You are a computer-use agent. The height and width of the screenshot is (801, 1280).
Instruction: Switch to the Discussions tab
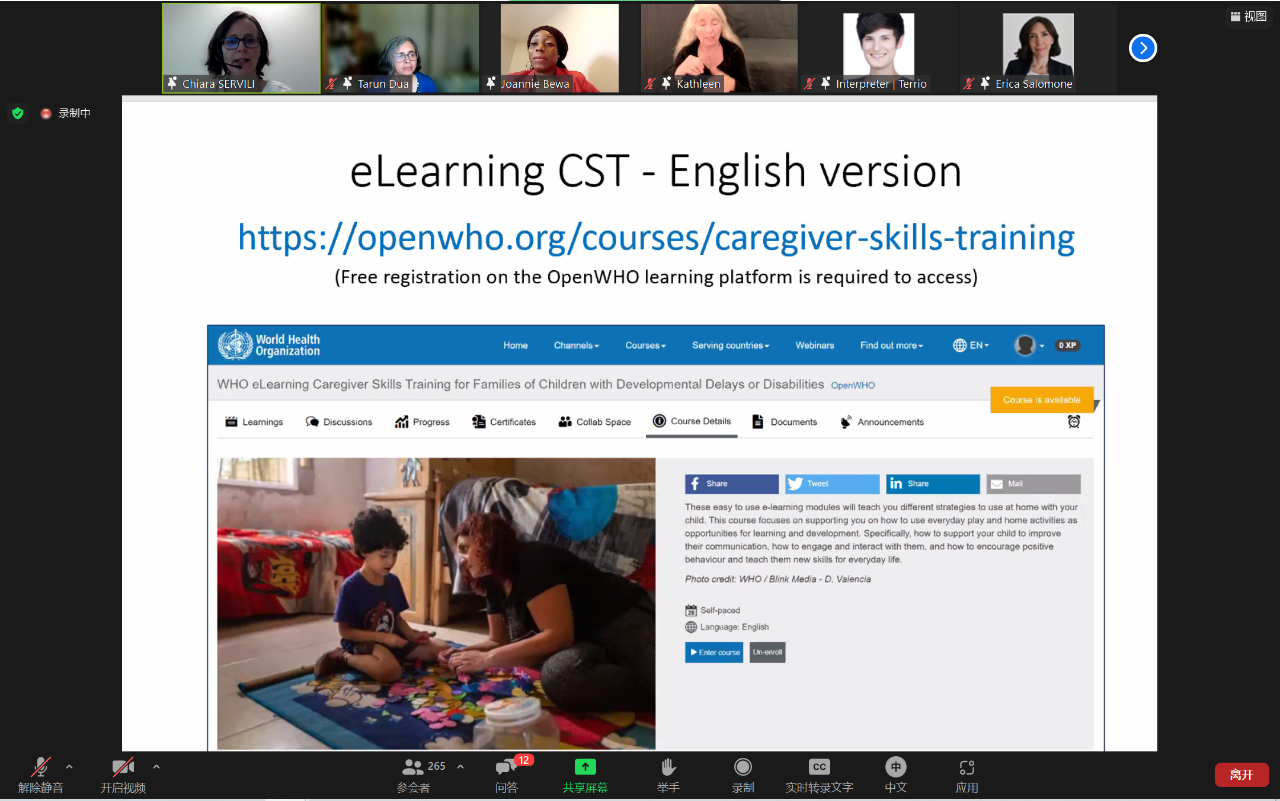339,422
